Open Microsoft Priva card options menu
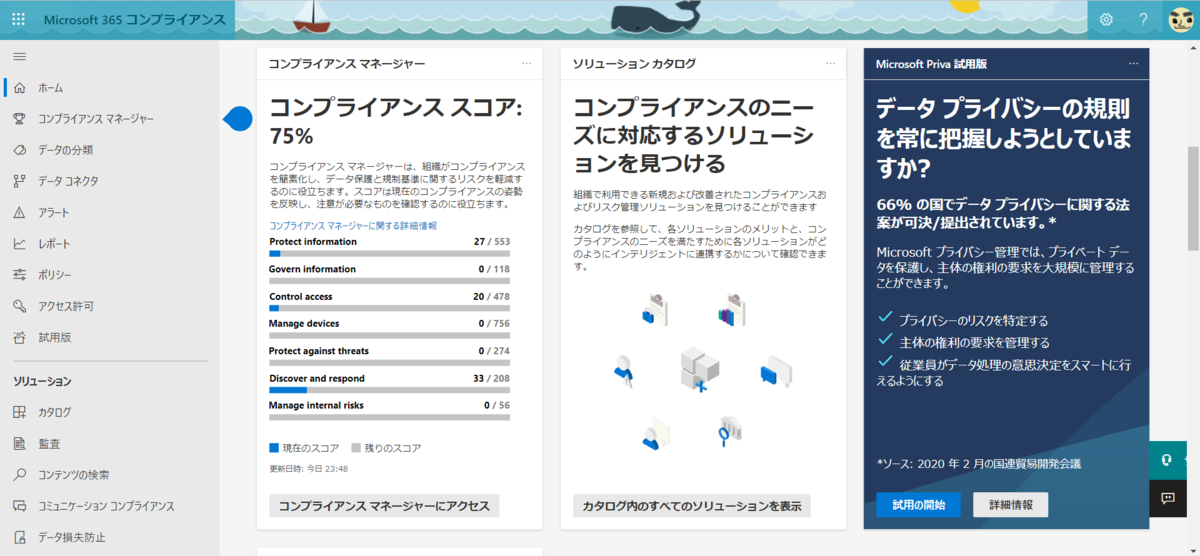This screenshot has height=556, width=1200. tap(1133, 63)
